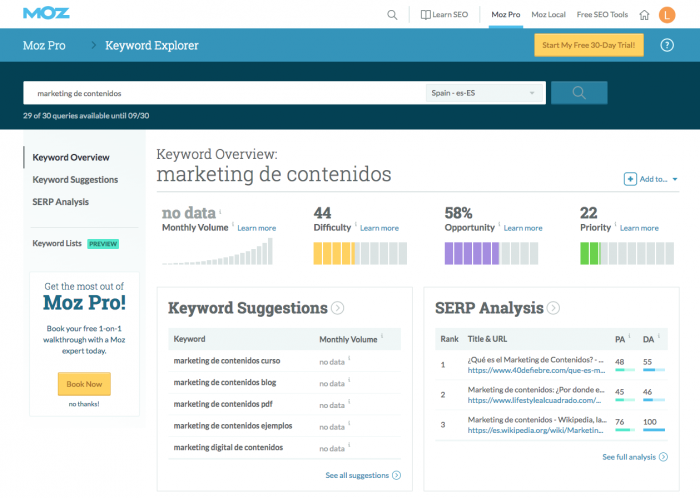700x498 pixels.
Task: Click the See all suggestions link
Action: point(357,475)
